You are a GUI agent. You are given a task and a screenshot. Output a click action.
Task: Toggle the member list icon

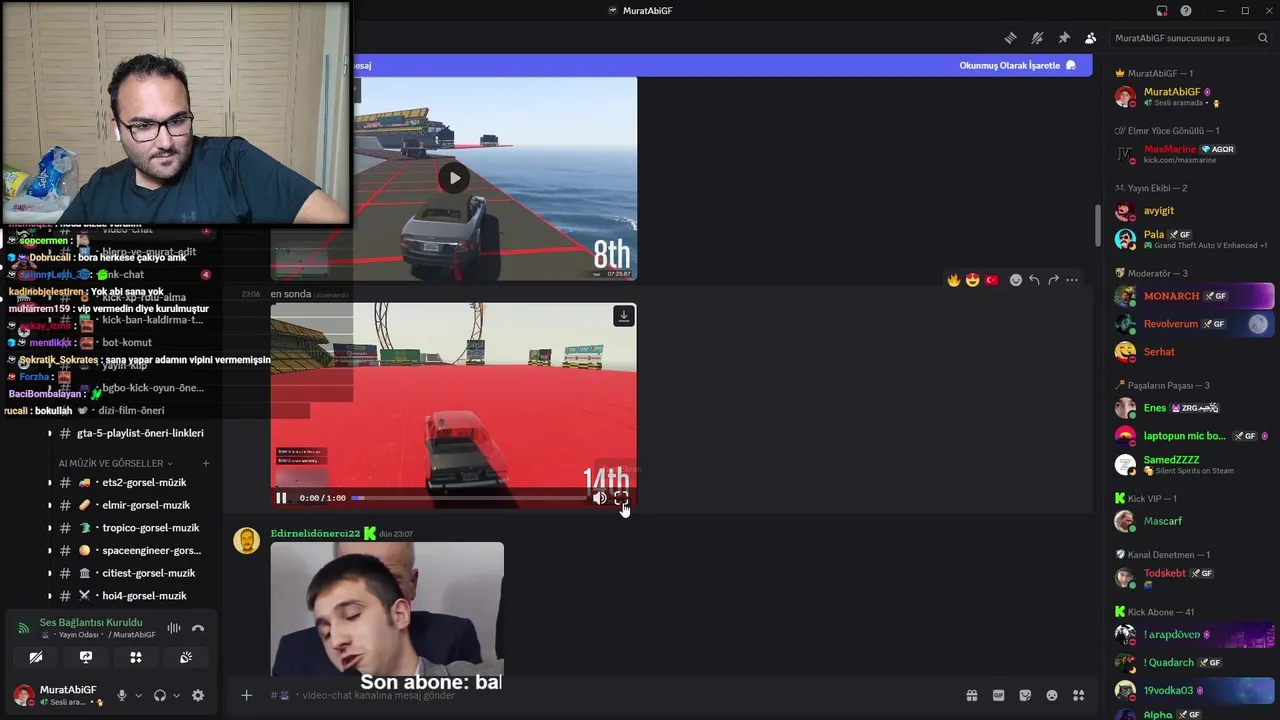click(1090, 38)
